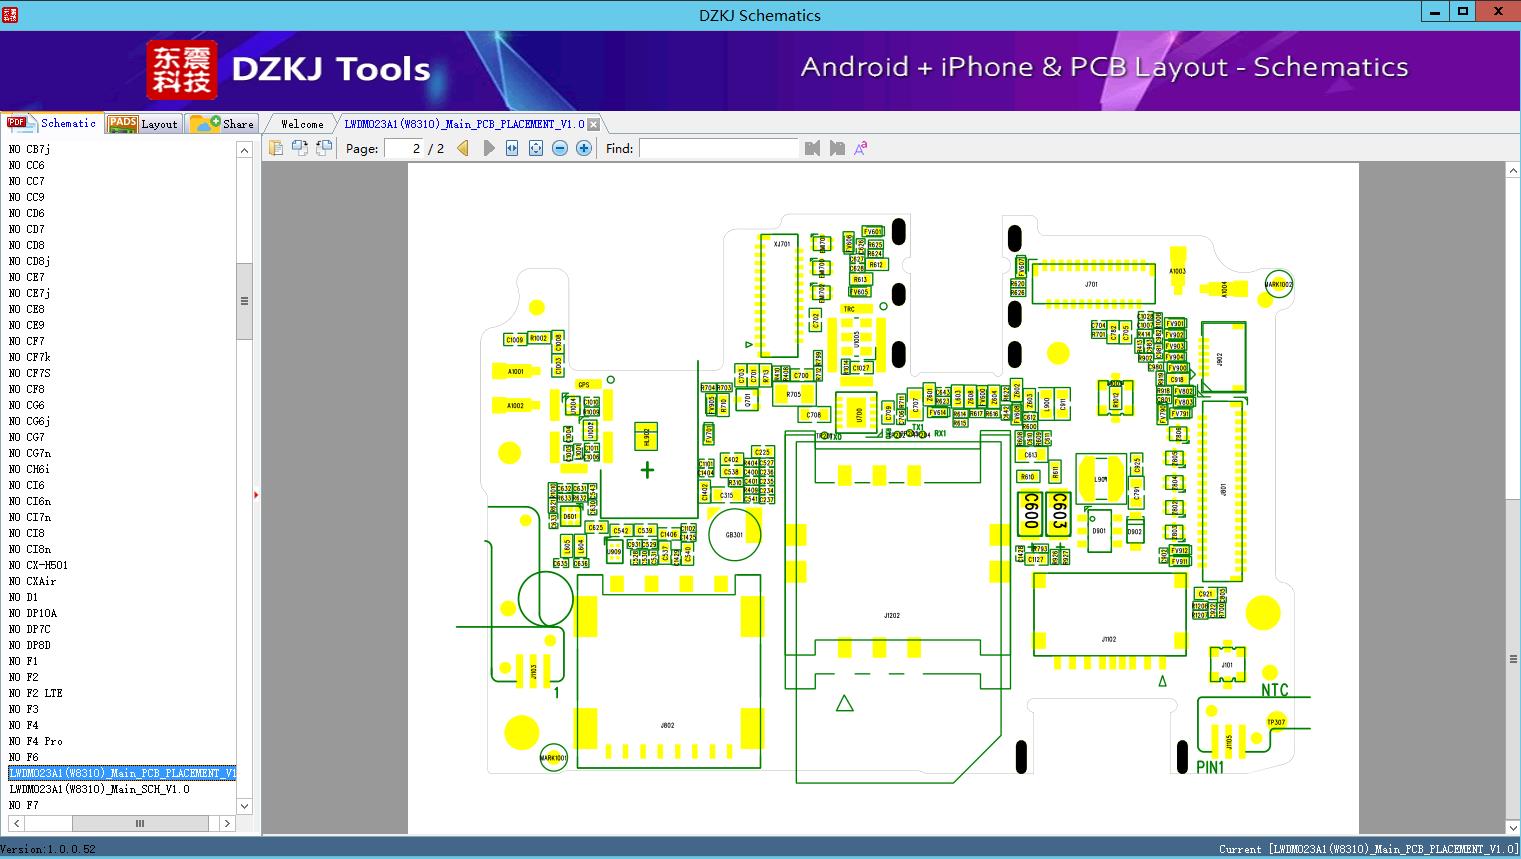The width and height of the screenshot is (1521, 859).
Task: Select the NO F7 list entry
Action: click(24, 805)
